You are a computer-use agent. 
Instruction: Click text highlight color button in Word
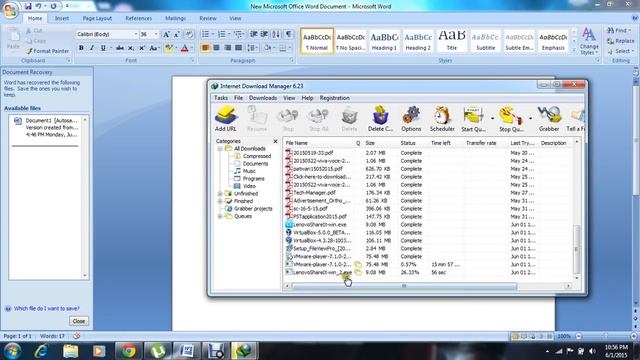(x=168, y=48)
